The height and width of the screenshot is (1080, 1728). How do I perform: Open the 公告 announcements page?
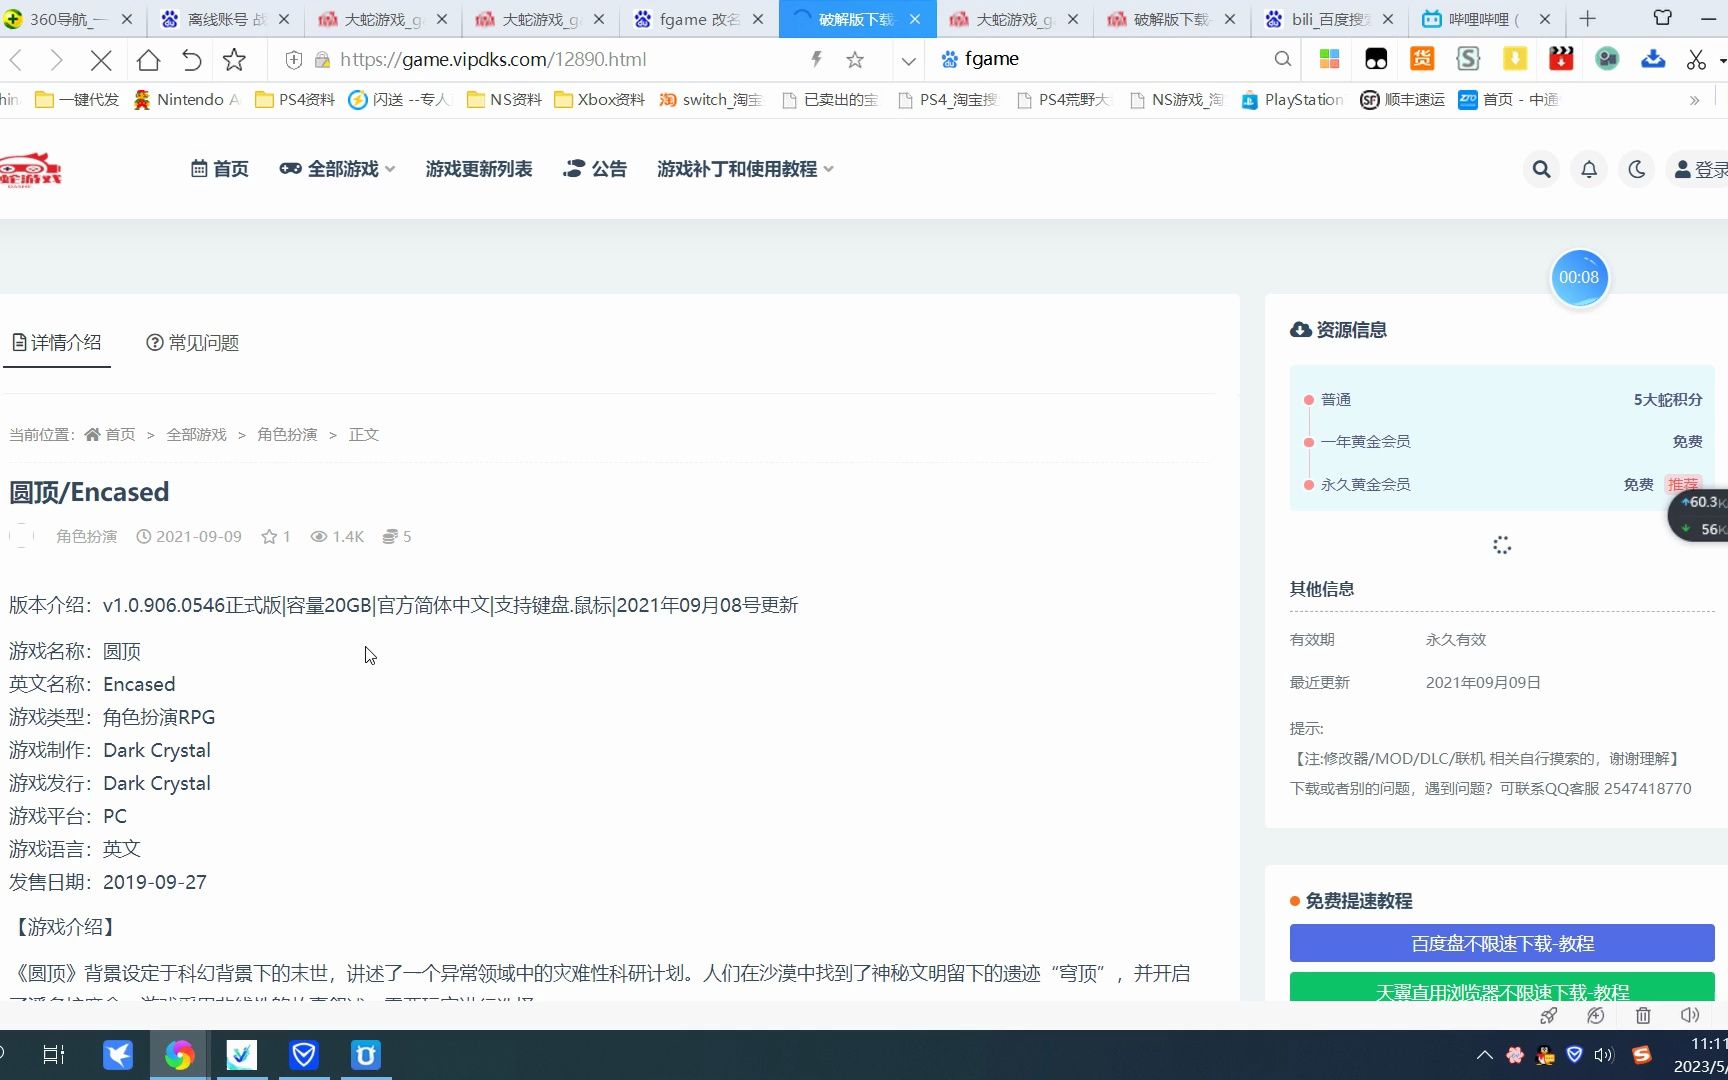595,169
